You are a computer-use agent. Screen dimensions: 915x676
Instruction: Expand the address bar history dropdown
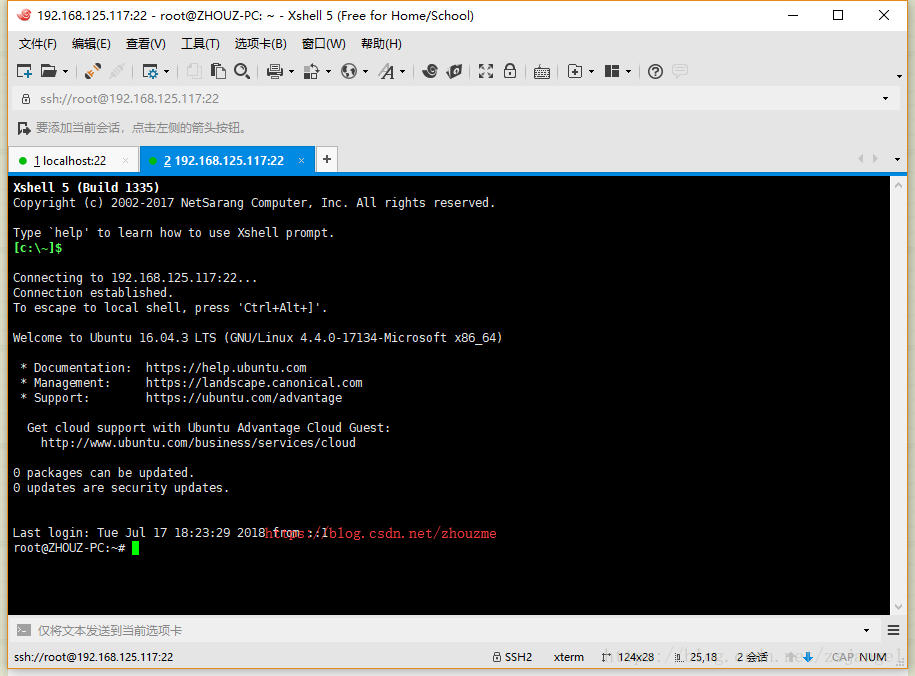point(885,99)
